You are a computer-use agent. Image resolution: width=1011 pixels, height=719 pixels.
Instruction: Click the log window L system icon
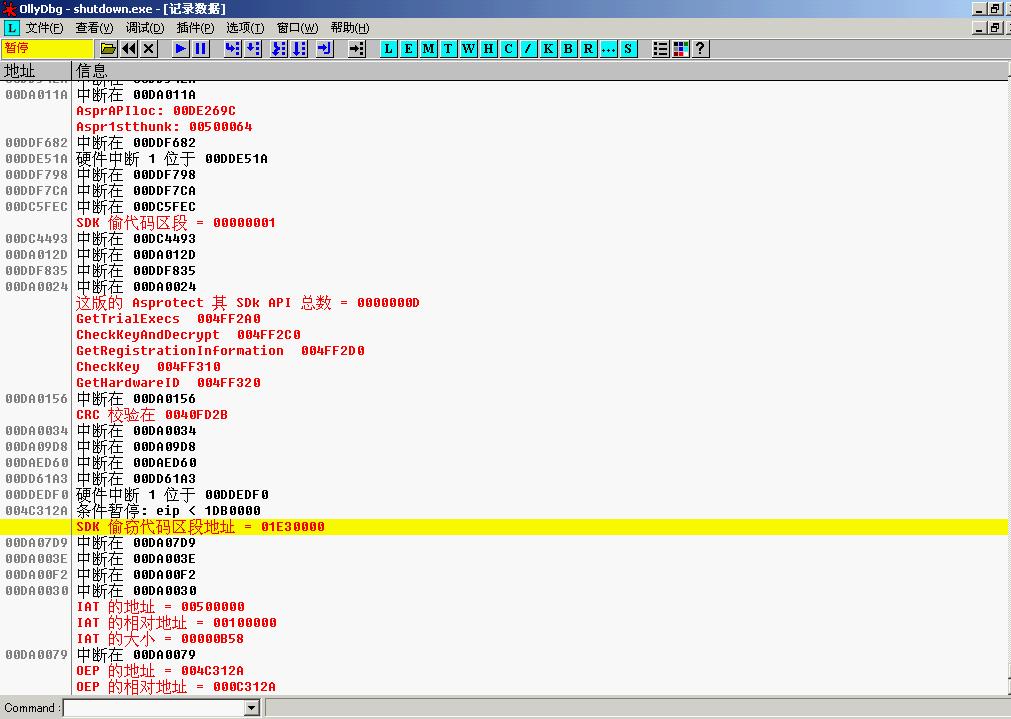[x=12, y=28]
